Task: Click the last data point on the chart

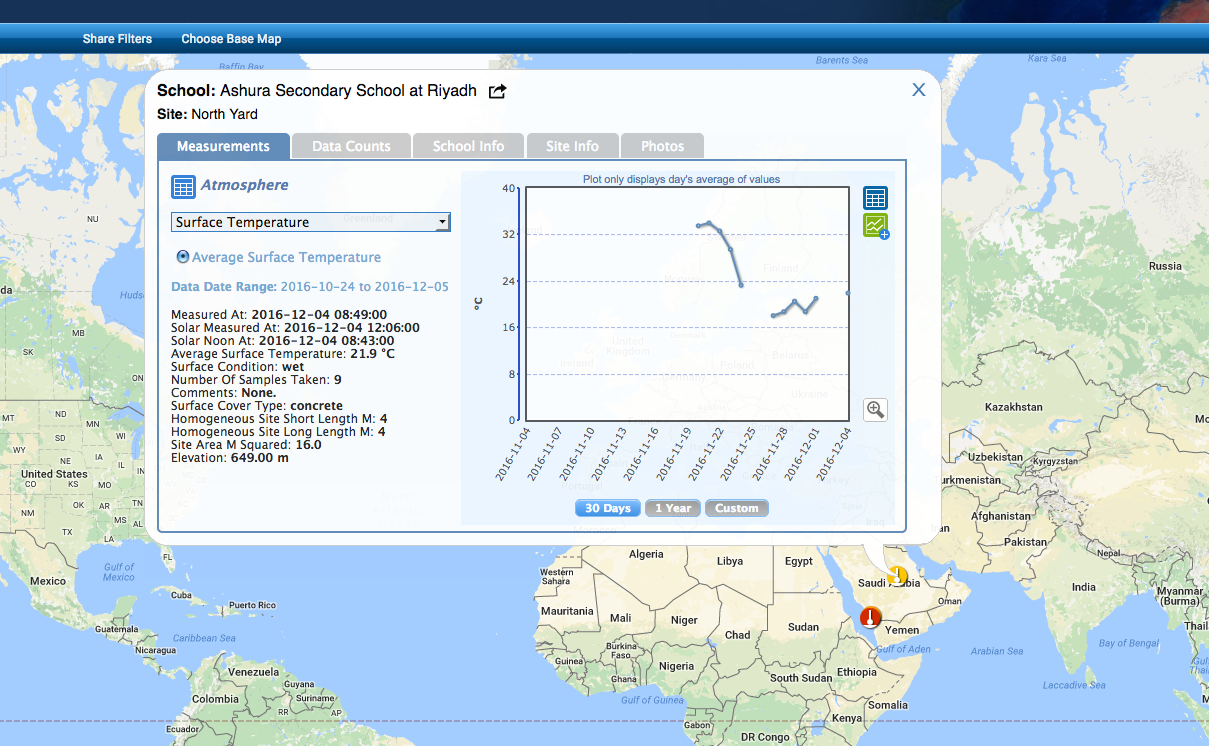Action: click(x=848, y=293)
